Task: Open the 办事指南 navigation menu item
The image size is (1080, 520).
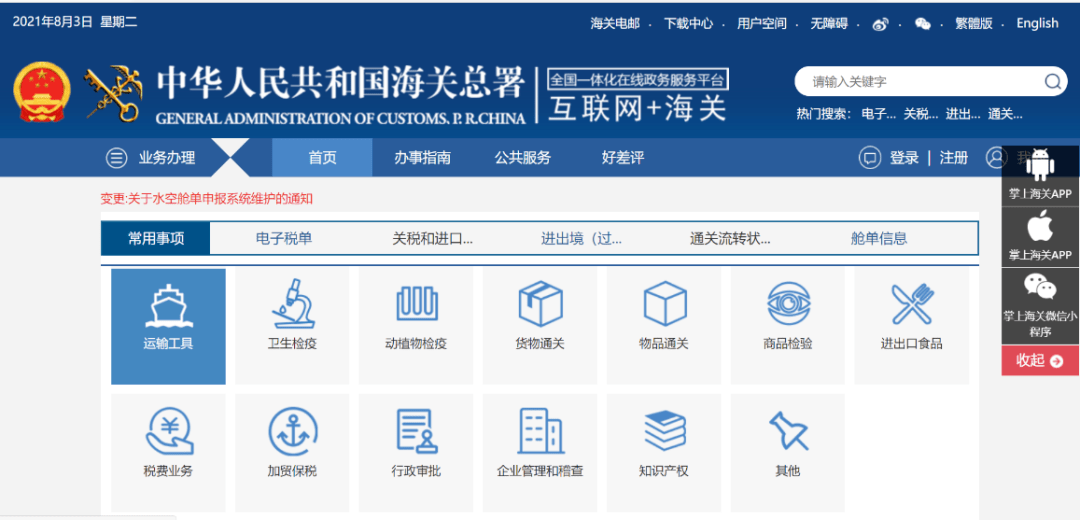Action: point(422,158)
